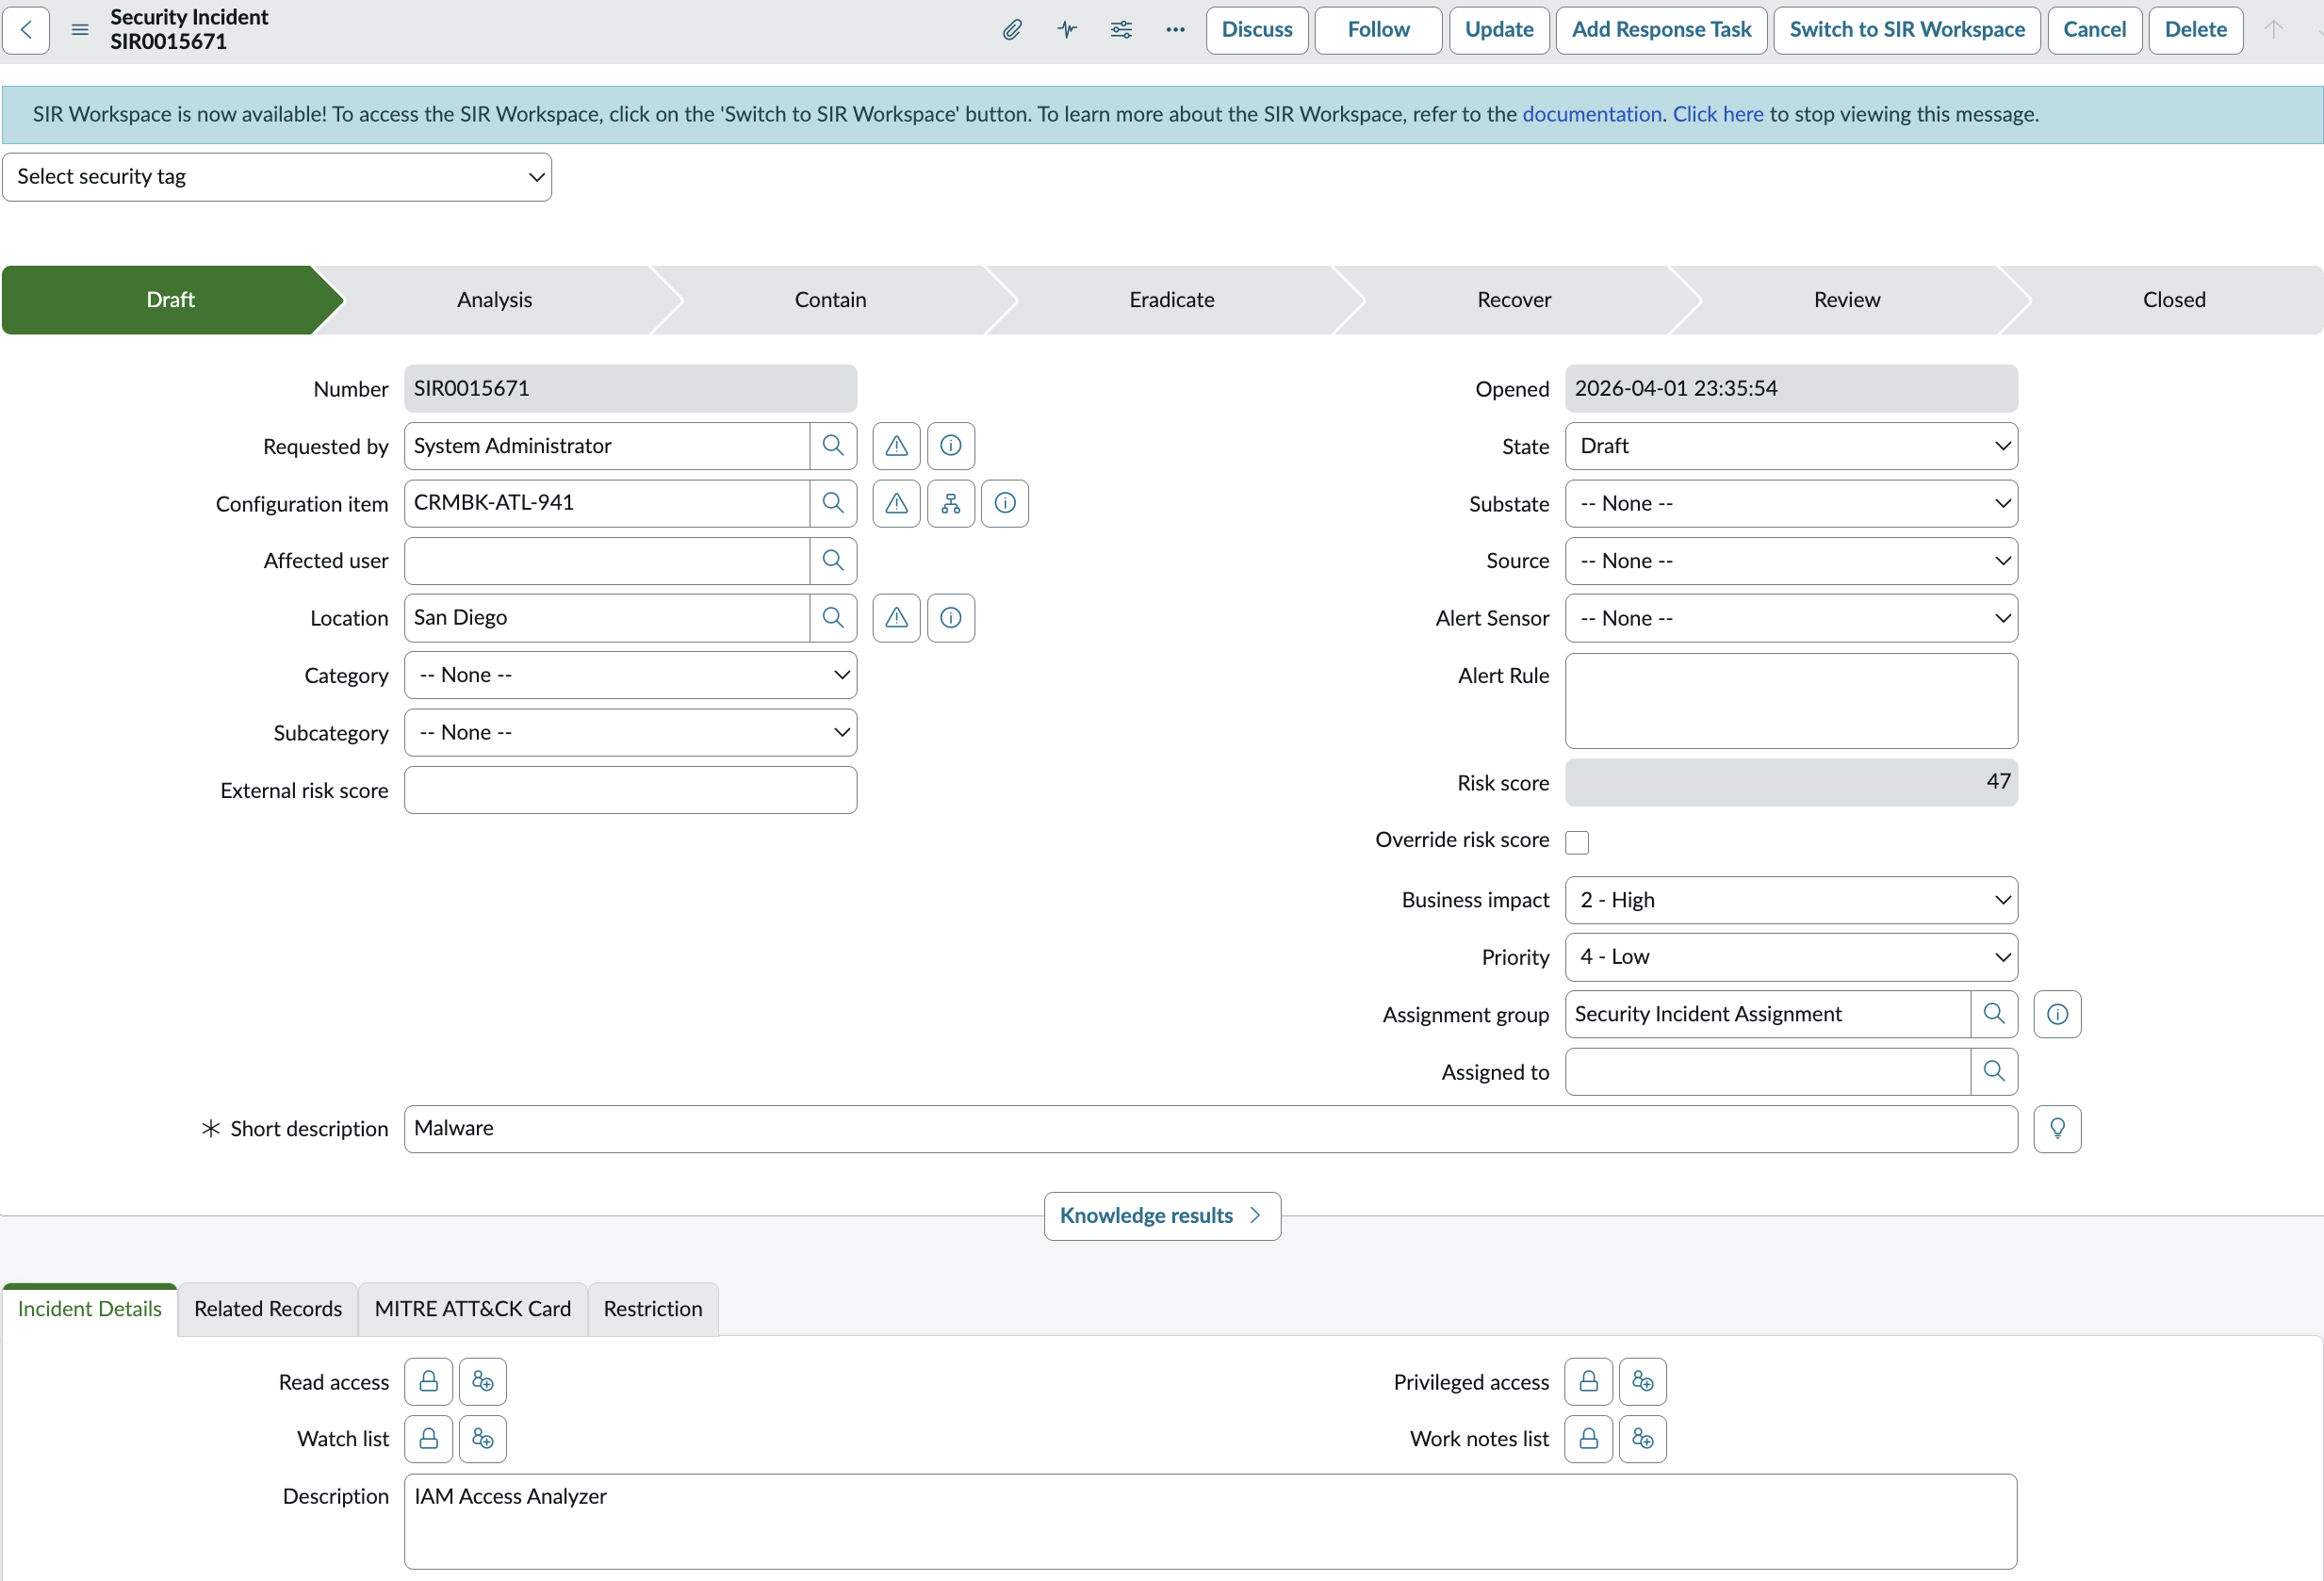The width and height of the screenshot is (2324, 1581).
Task: Open the Source dropdown
Action: pos(1791,561)
